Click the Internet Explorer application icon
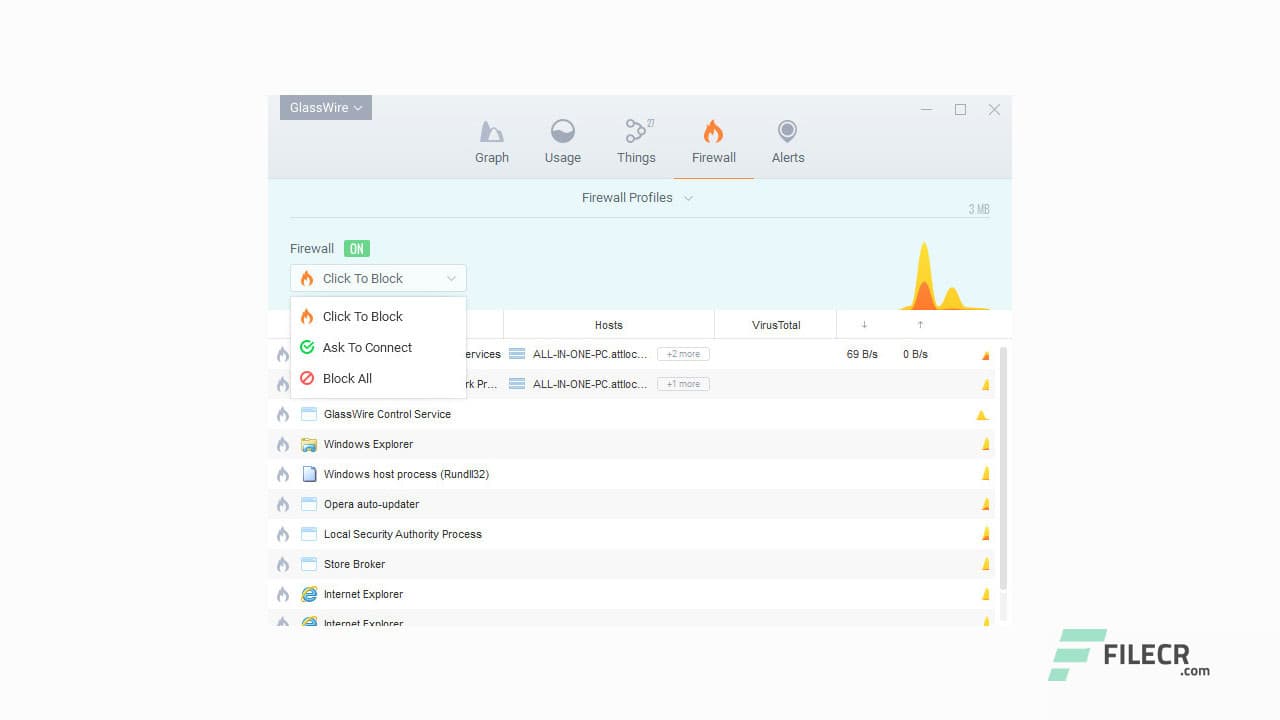Viewport: 1280px width, 720px height. coord(309,594)
